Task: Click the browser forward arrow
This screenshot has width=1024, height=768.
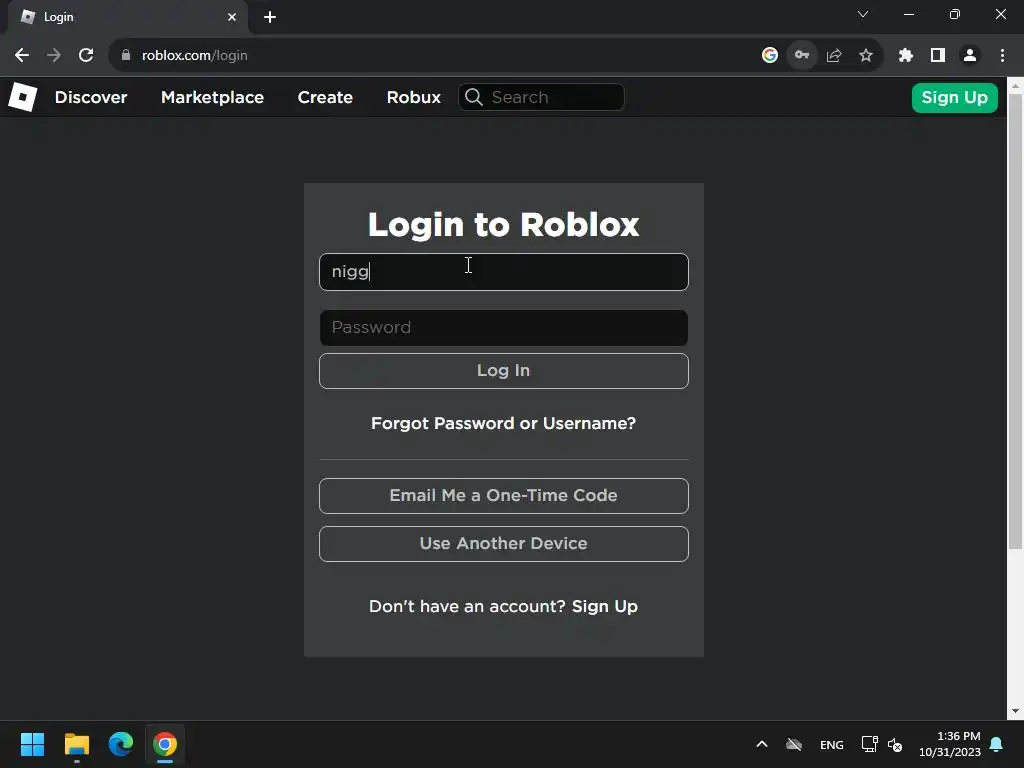Action: tap(54, 56)
